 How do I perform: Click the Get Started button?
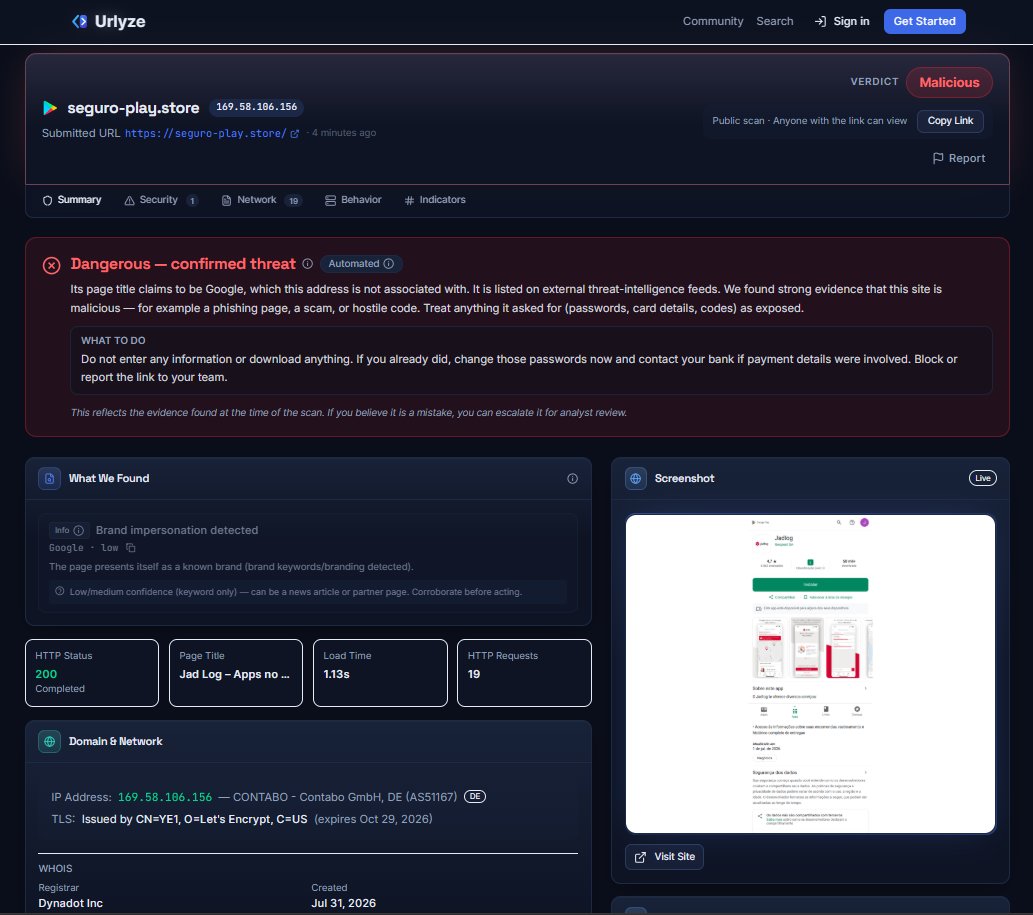coord(924,21)
